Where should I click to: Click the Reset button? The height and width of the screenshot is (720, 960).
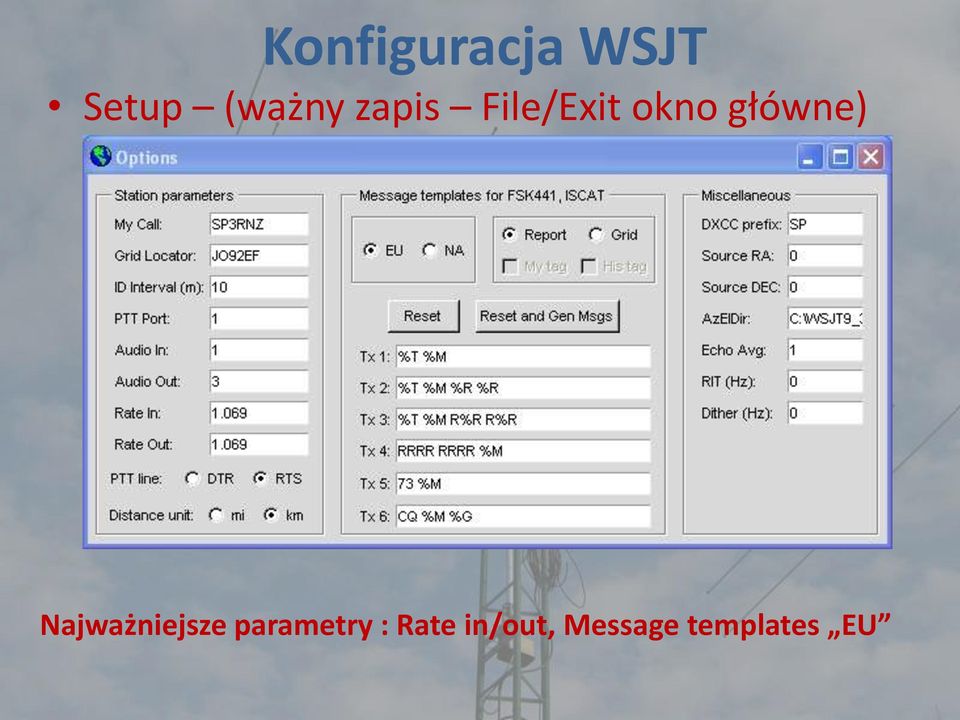tap(423, 316)
